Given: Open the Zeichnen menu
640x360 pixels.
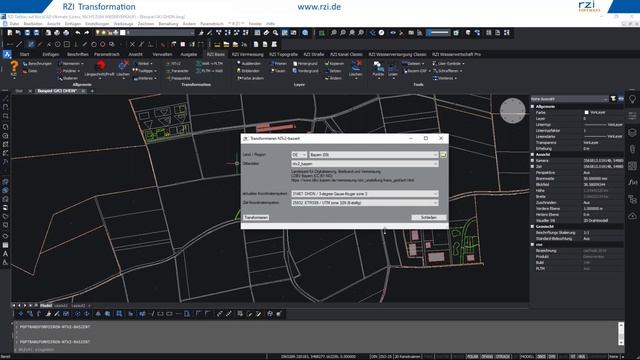Looking at the screenshot, I should (x=146, y=24).
